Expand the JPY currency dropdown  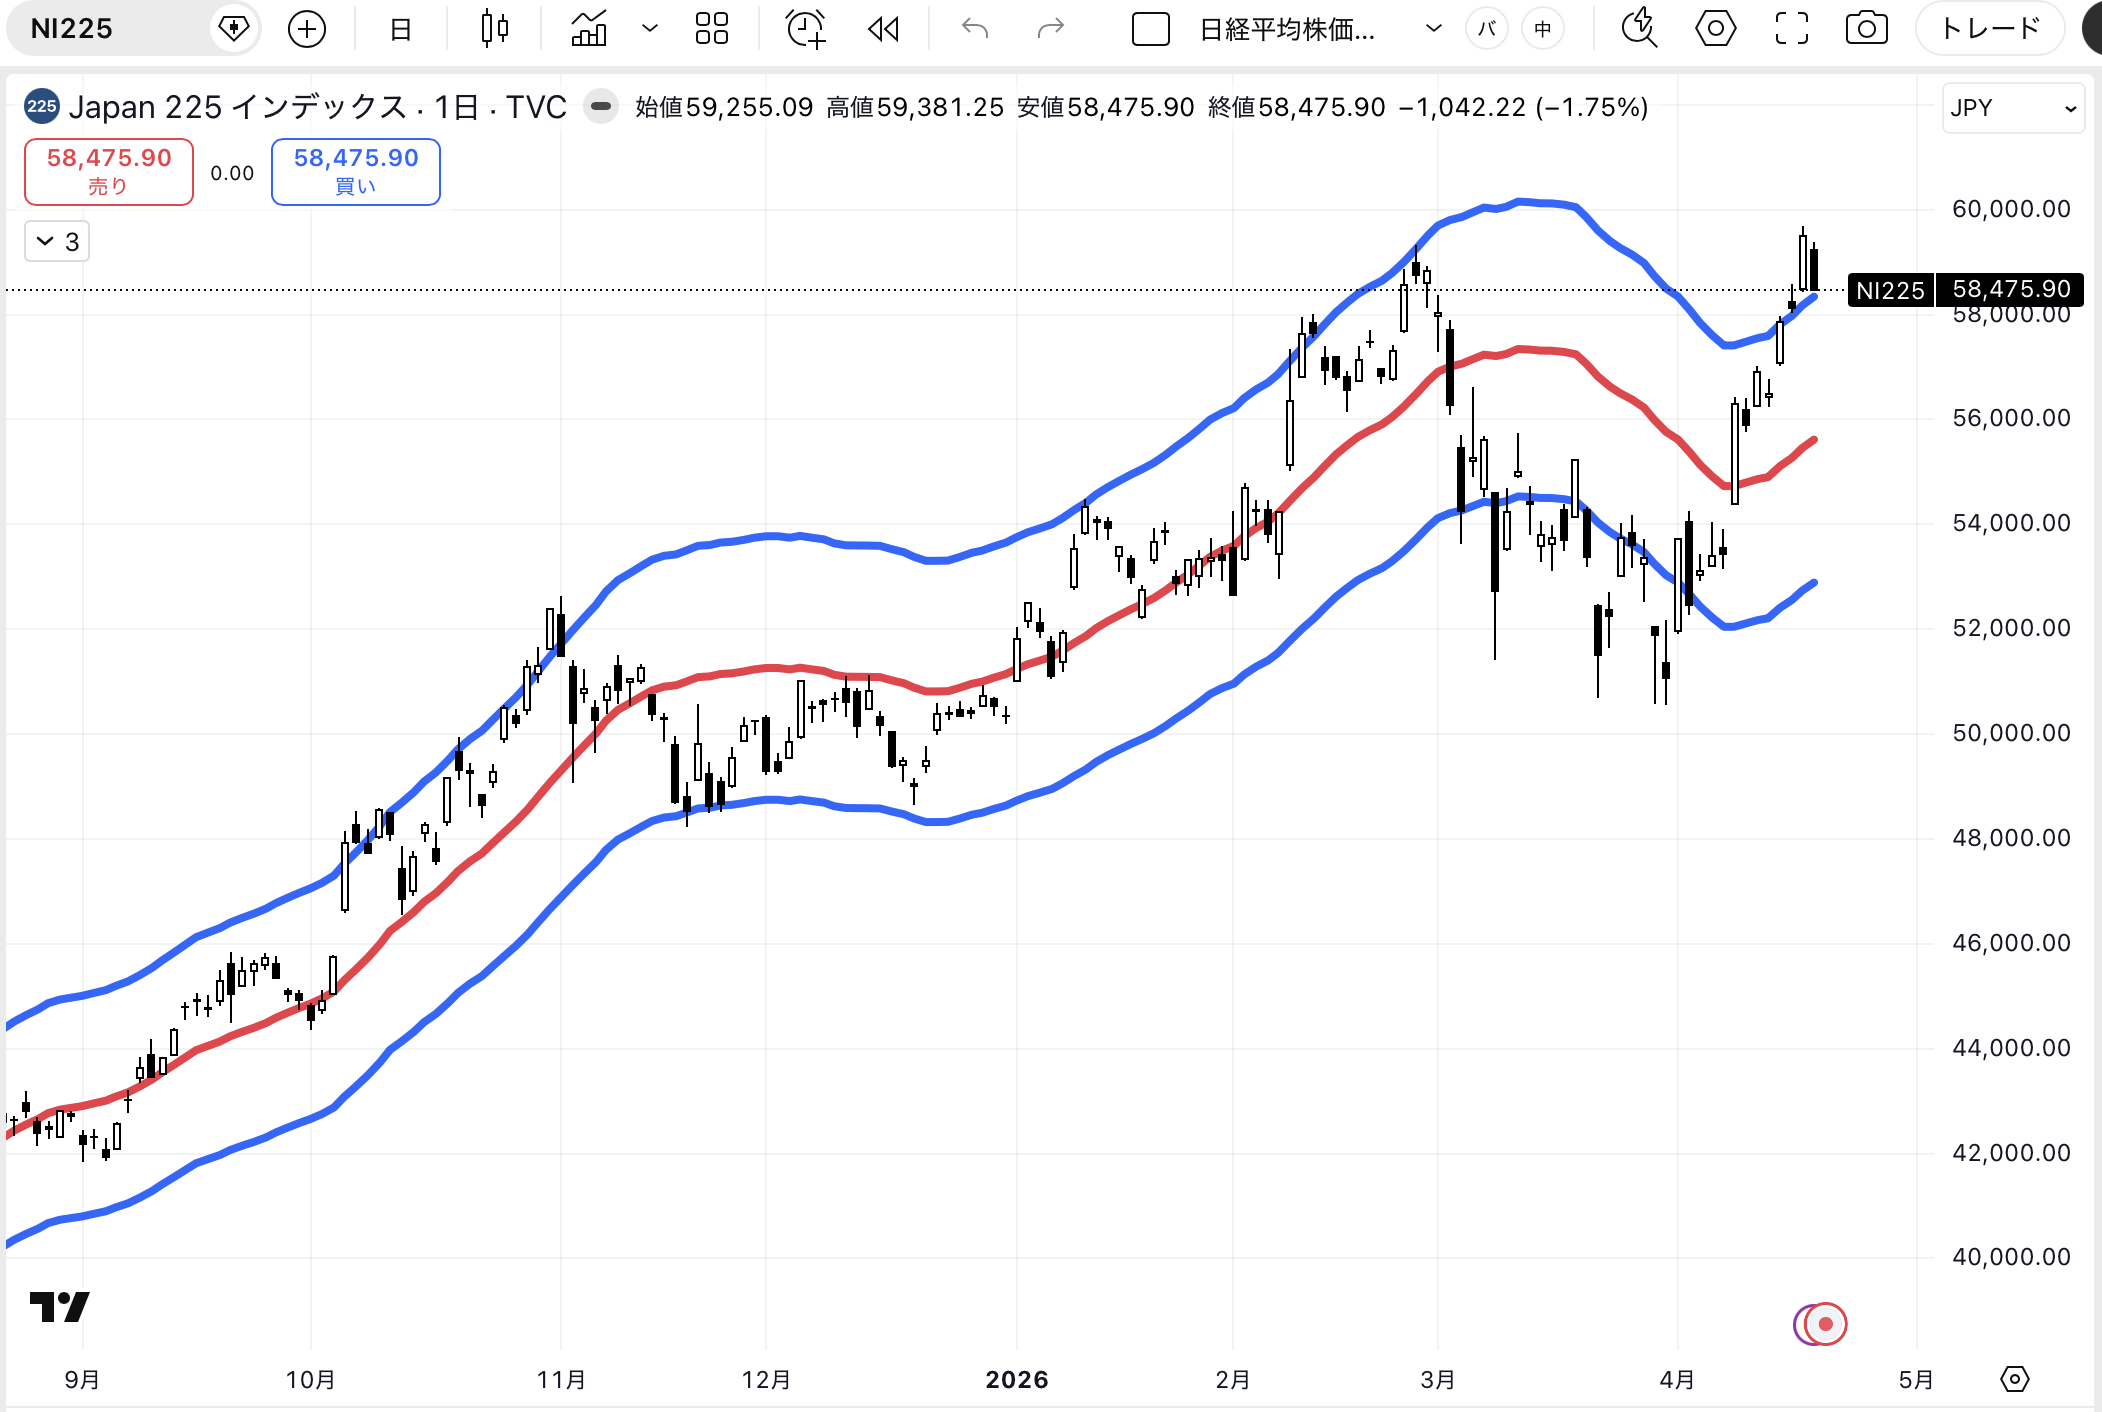tap(2012, 108)
